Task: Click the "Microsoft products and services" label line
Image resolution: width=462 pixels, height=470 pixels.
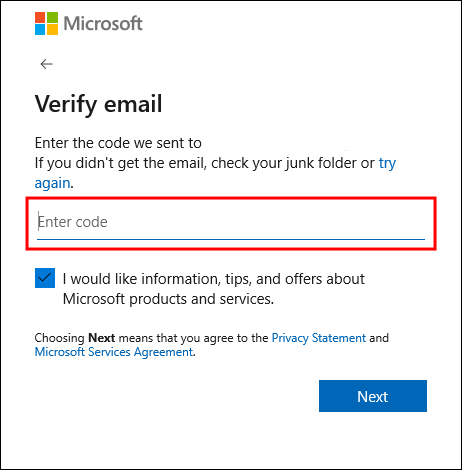Action: click(168, 299)
